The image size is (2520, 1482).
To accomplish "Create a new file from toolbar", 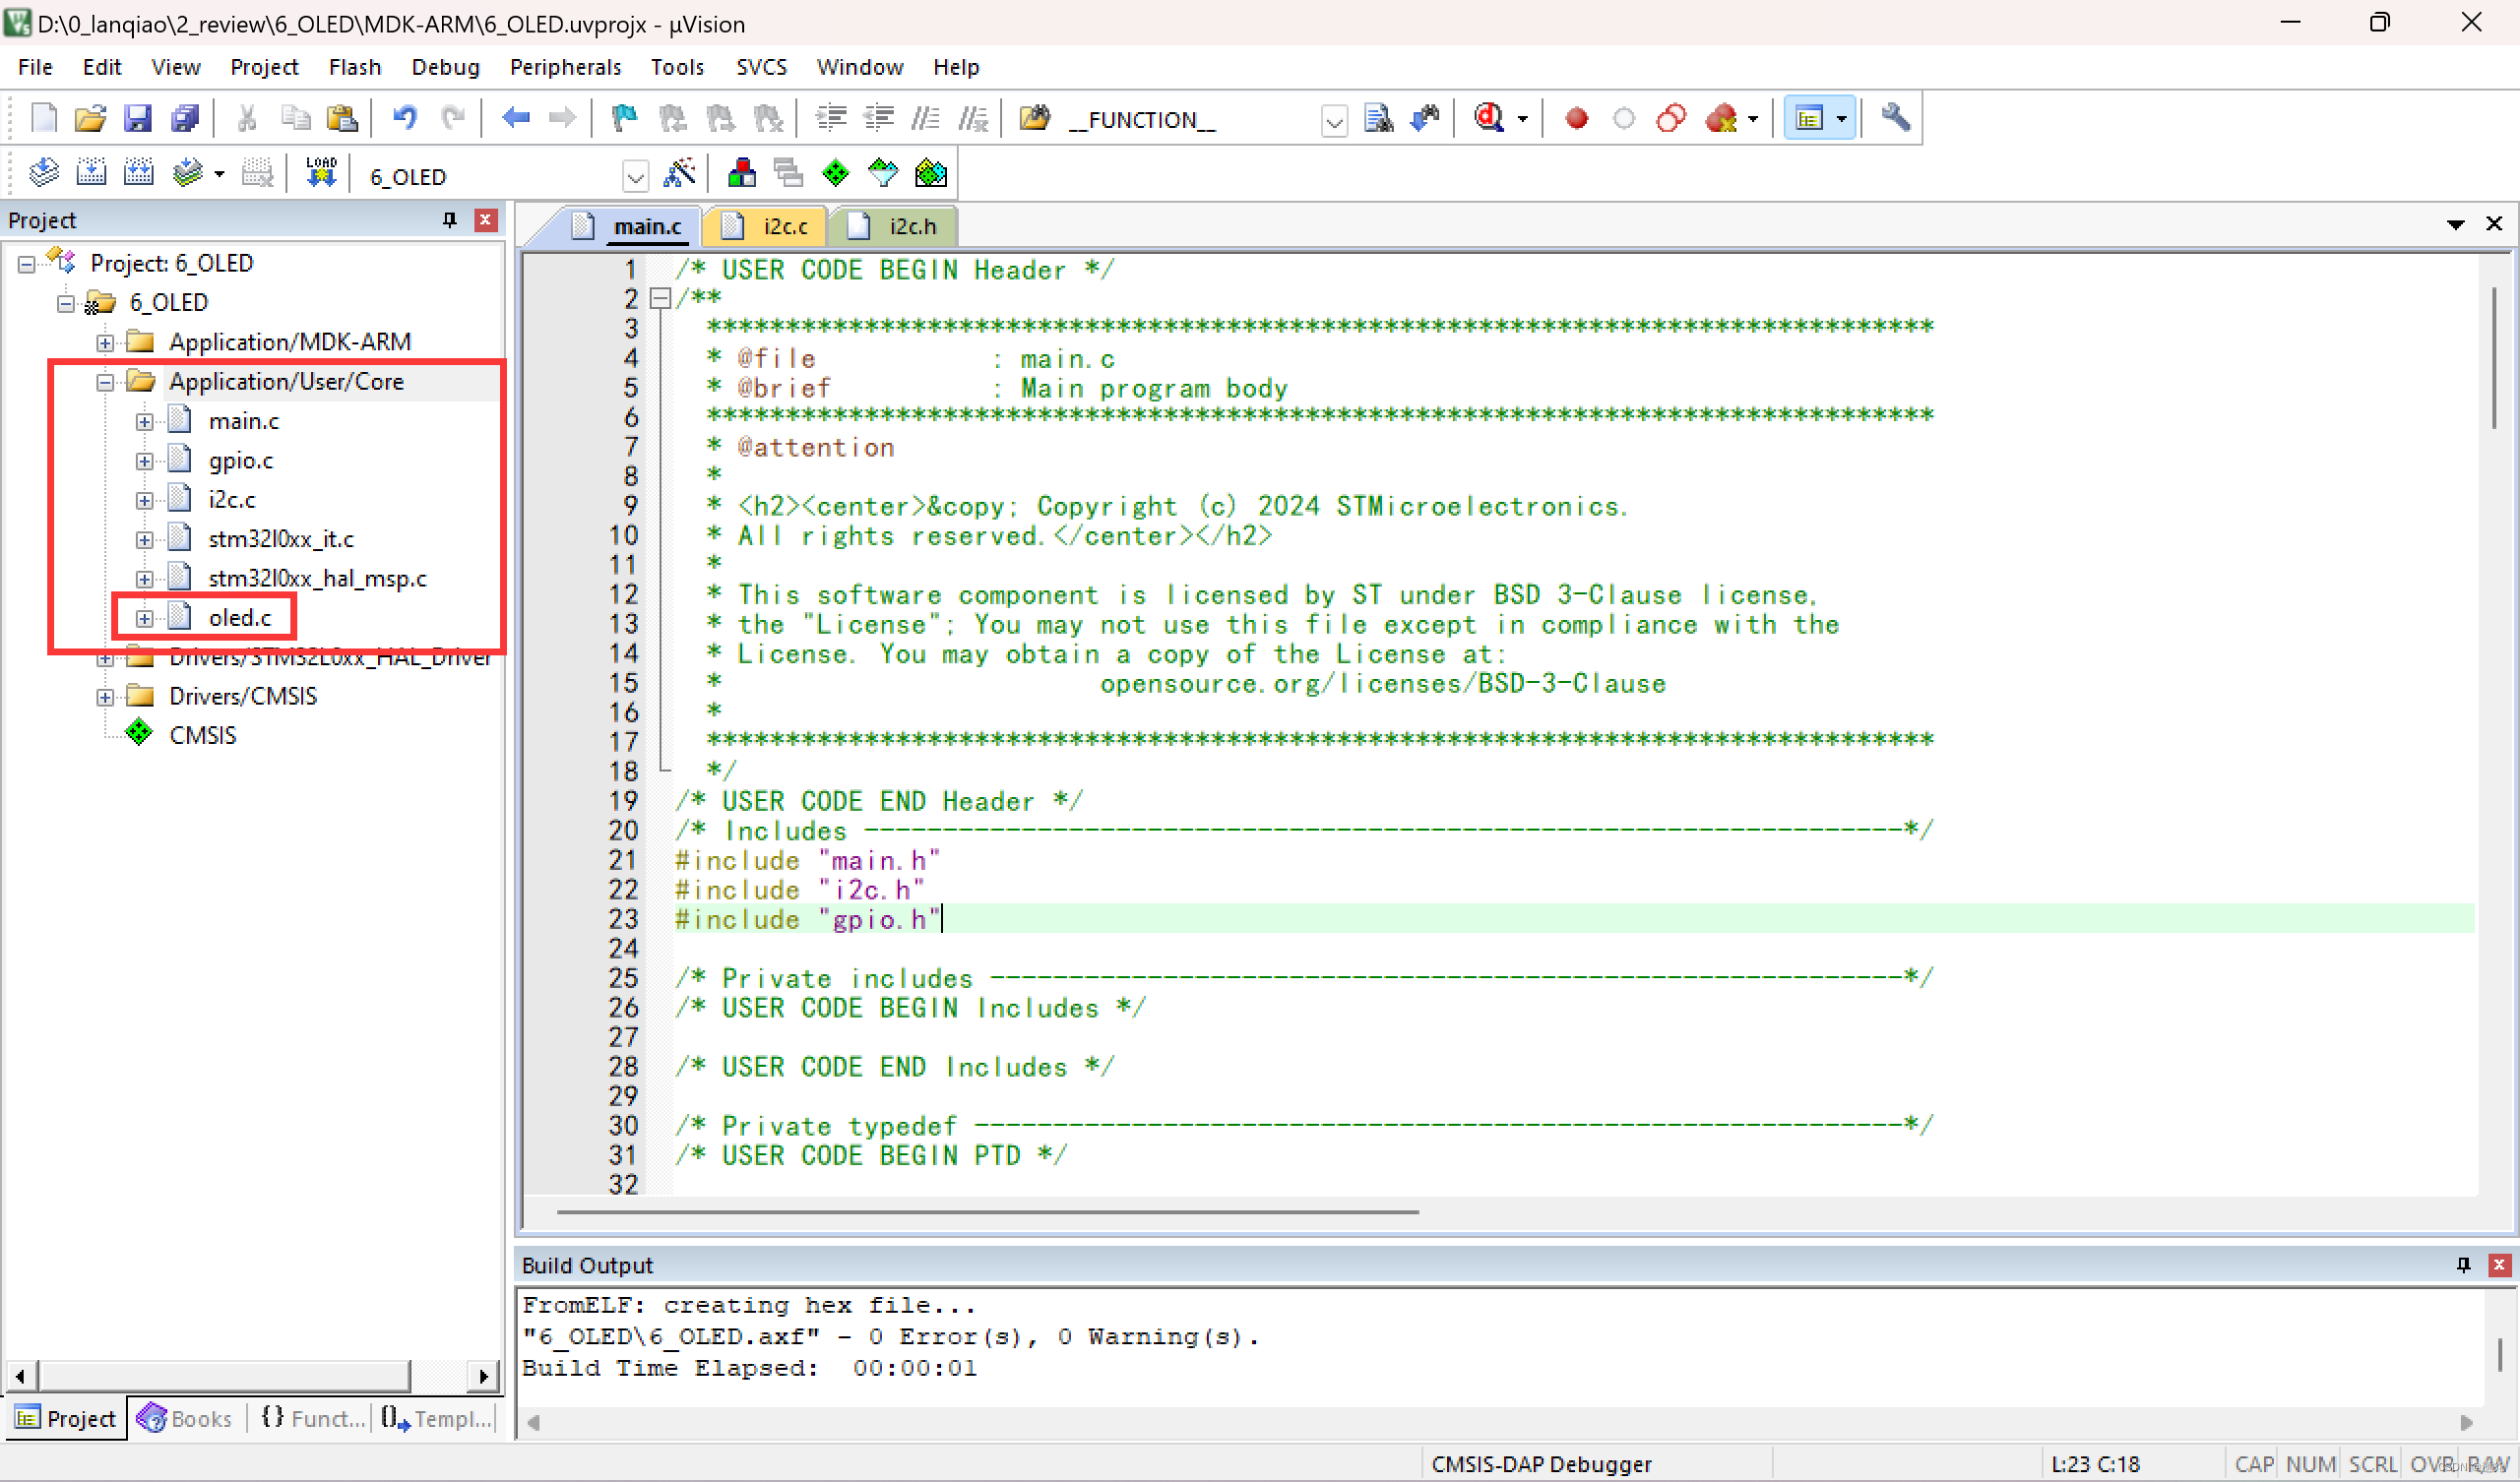I will coord(44,118).
